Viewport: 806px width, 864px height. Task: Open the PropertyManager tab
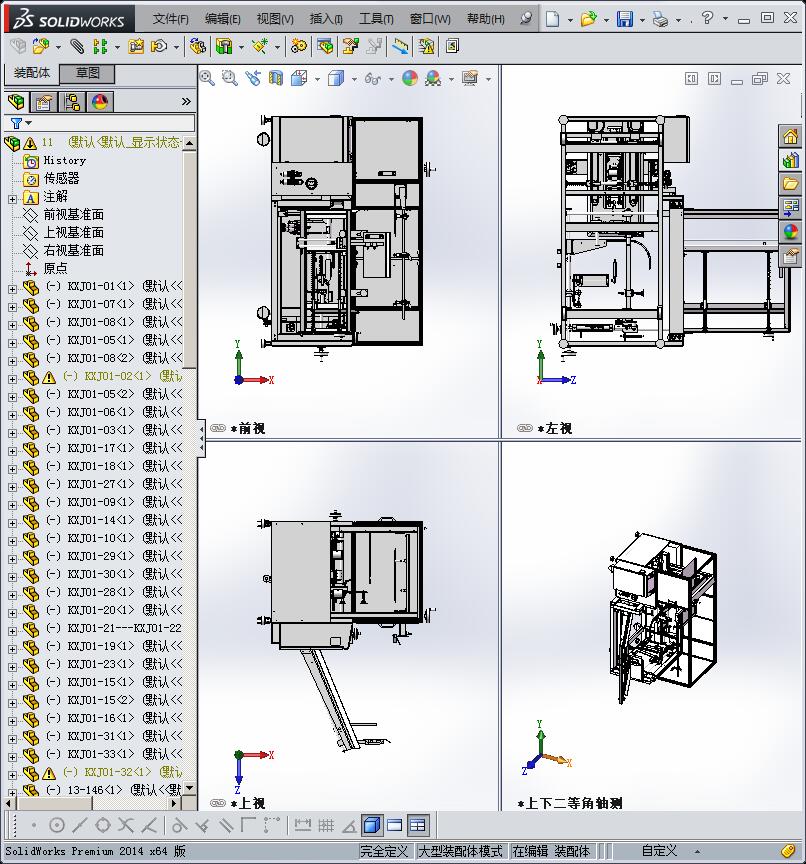pos(43,102)
